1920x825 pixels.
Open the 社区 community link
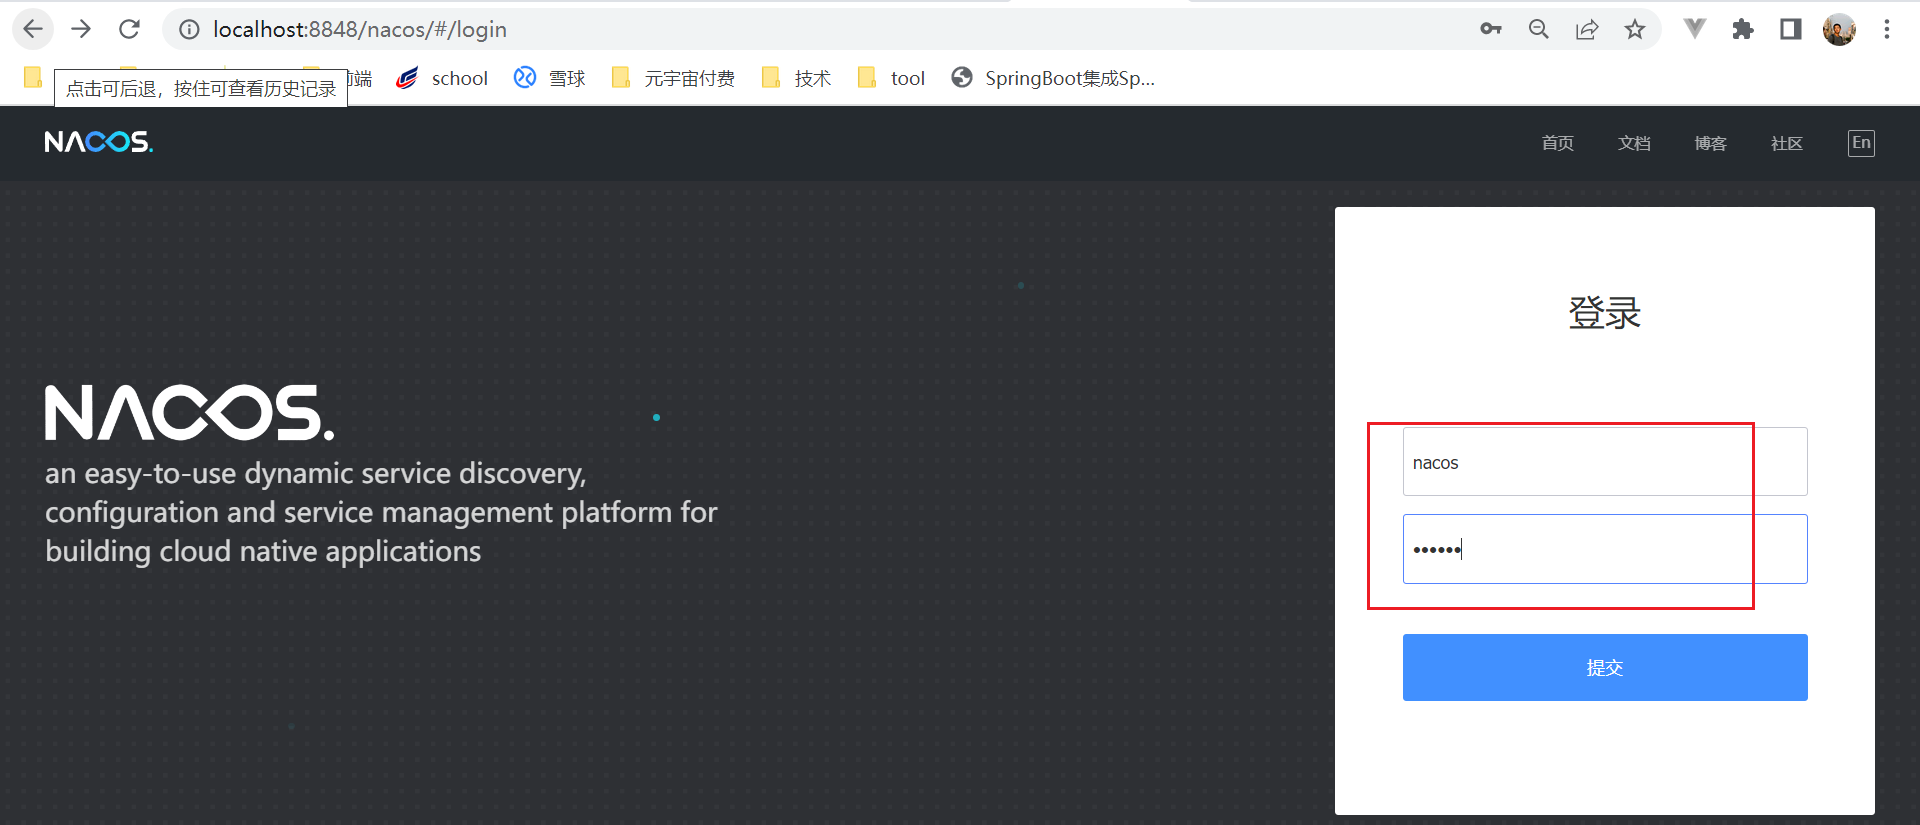click(x=1786, y=143)
